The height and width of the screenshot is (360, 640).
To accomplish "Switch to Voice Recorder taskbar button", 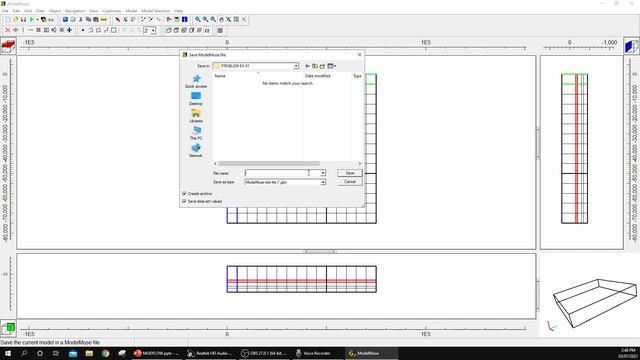I will click(318, 353).
